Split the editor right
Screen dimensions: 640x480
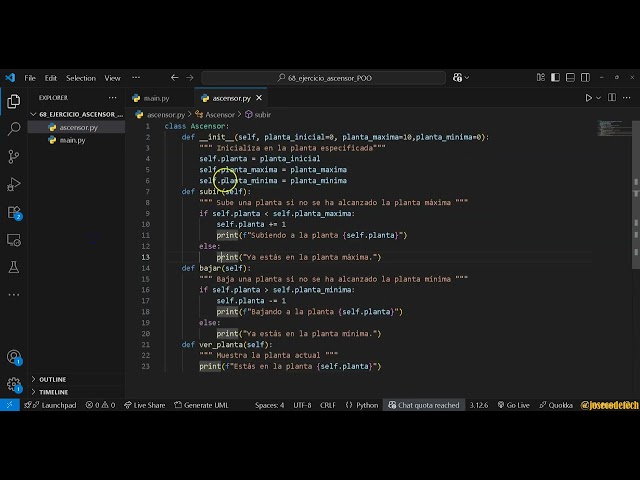(x=612, y=98)
